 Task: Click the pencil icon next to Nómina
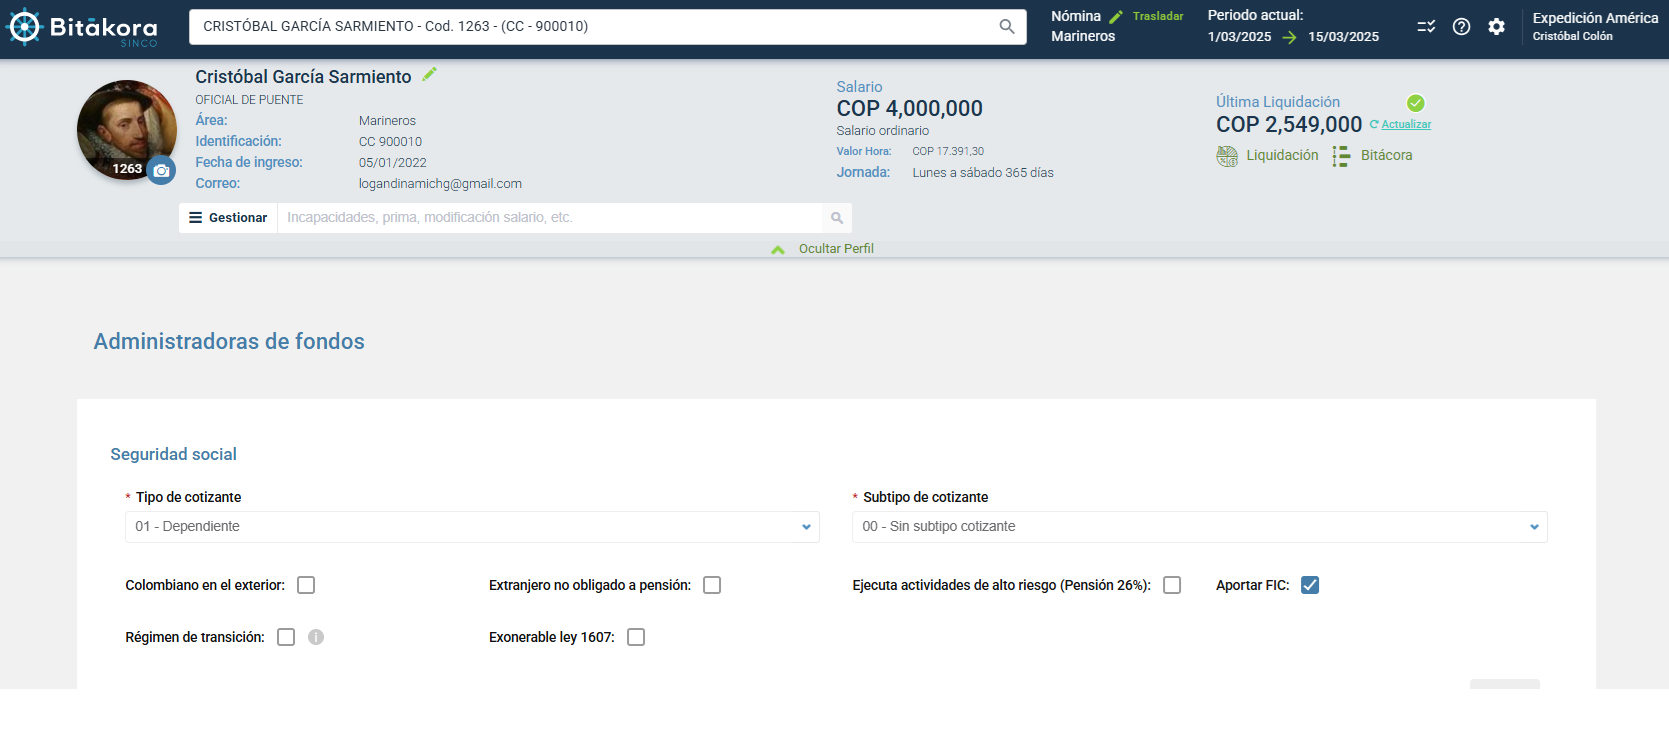pos(1116,17)
